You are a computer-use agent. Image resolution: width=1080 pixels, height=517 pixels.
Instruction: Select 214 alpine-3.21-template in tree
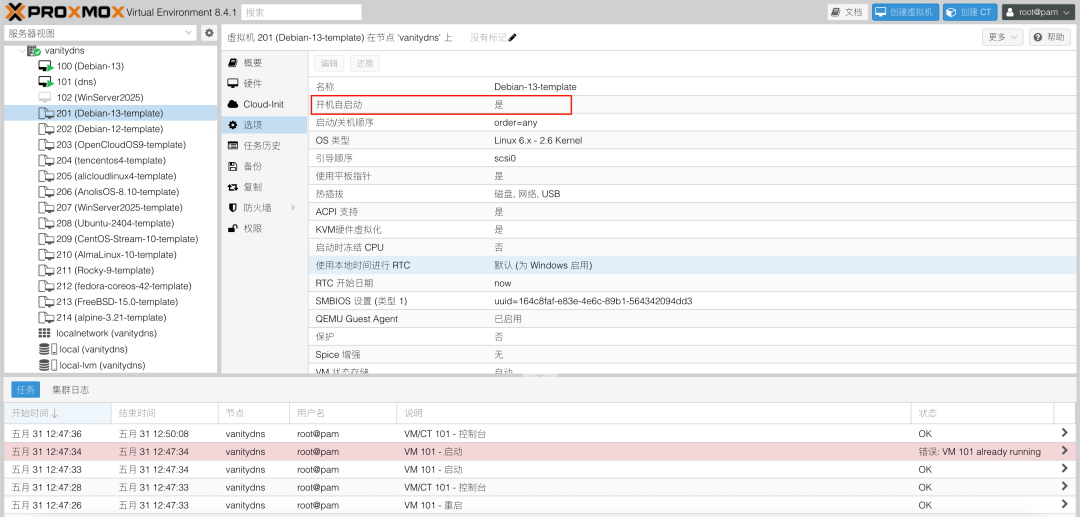tap(111, 317)
